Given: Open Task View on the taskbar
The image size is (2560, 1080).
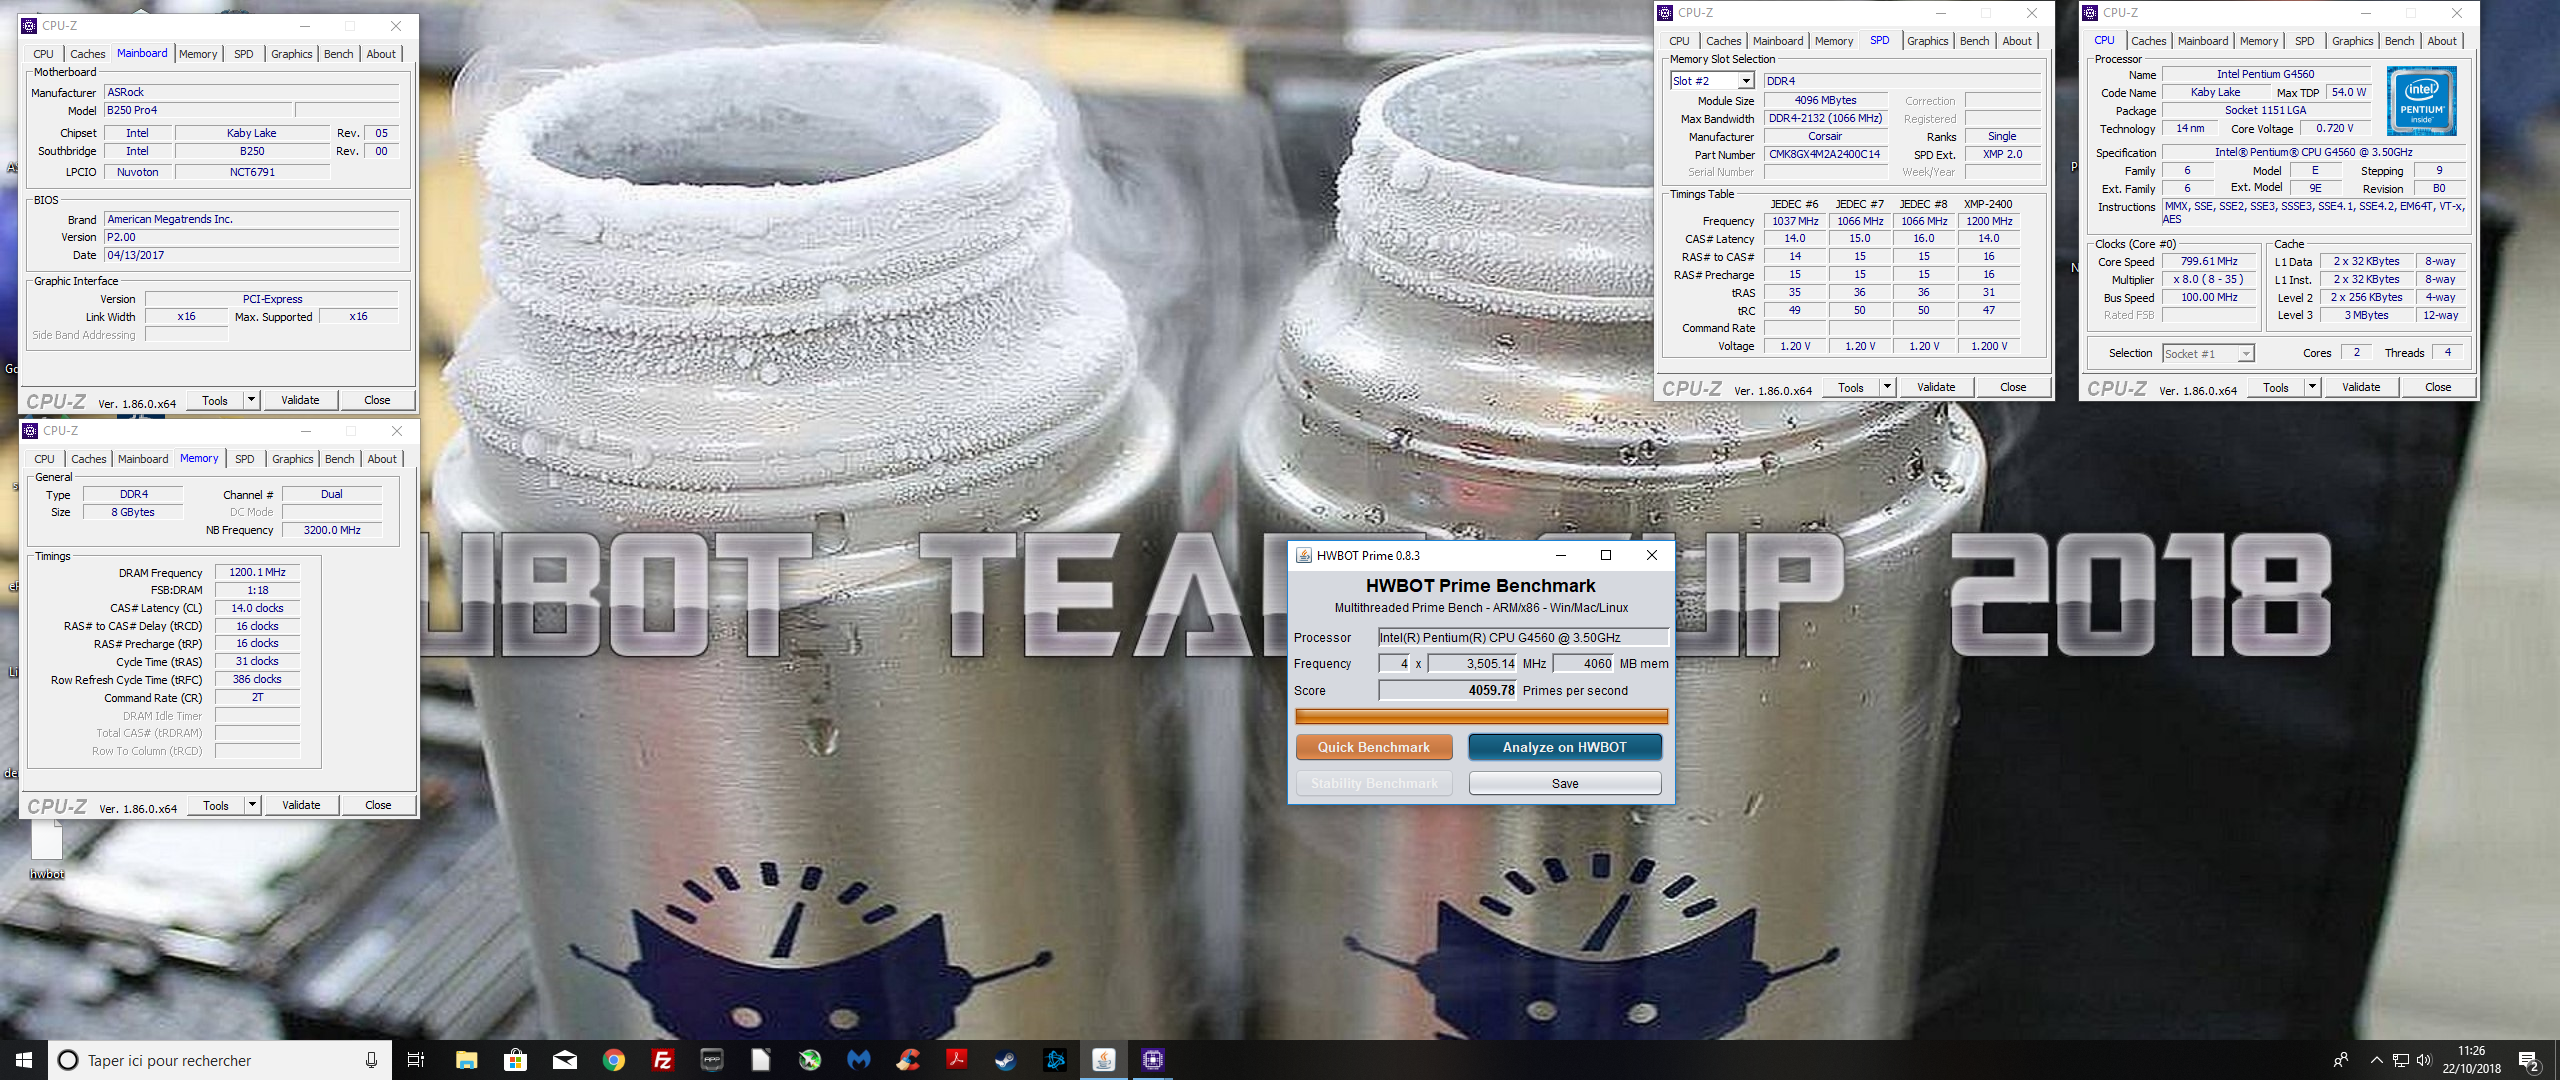Looking at the screenshot, I should click(416, 1060).
